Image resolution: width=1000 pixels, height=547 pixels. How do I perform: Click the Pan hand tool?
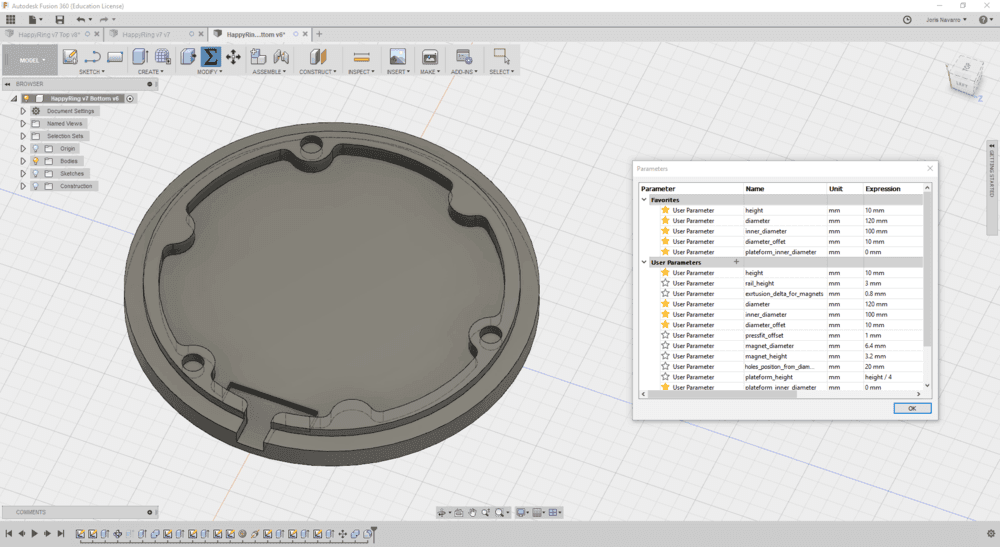472,513
